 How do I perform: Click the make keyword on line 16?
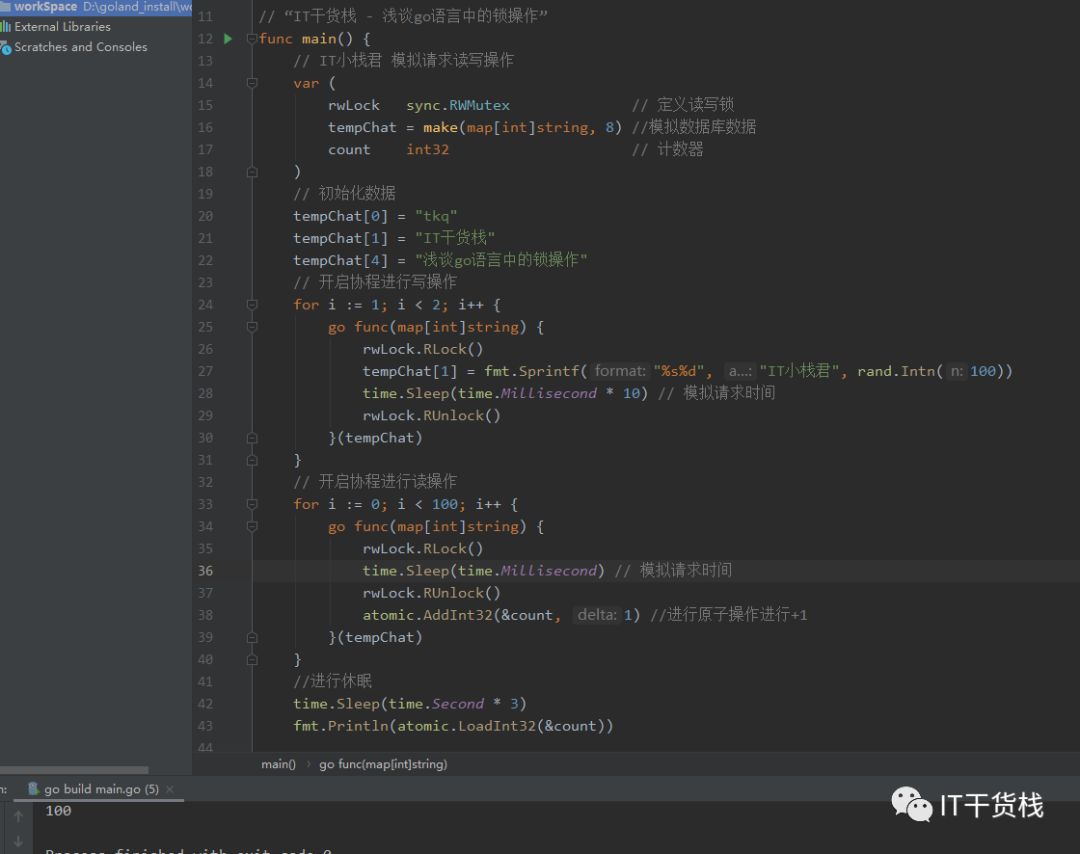440,127
